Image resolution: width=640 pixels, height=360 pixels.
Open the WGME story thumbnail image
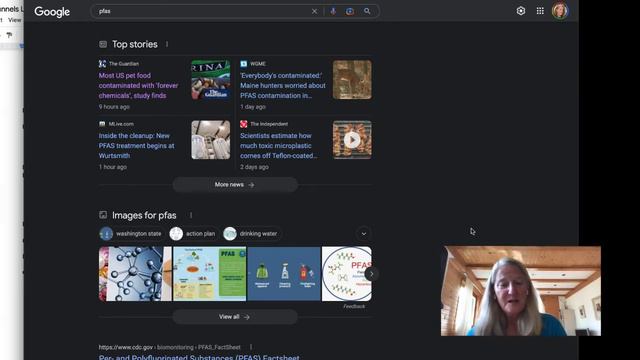(352, 80)
